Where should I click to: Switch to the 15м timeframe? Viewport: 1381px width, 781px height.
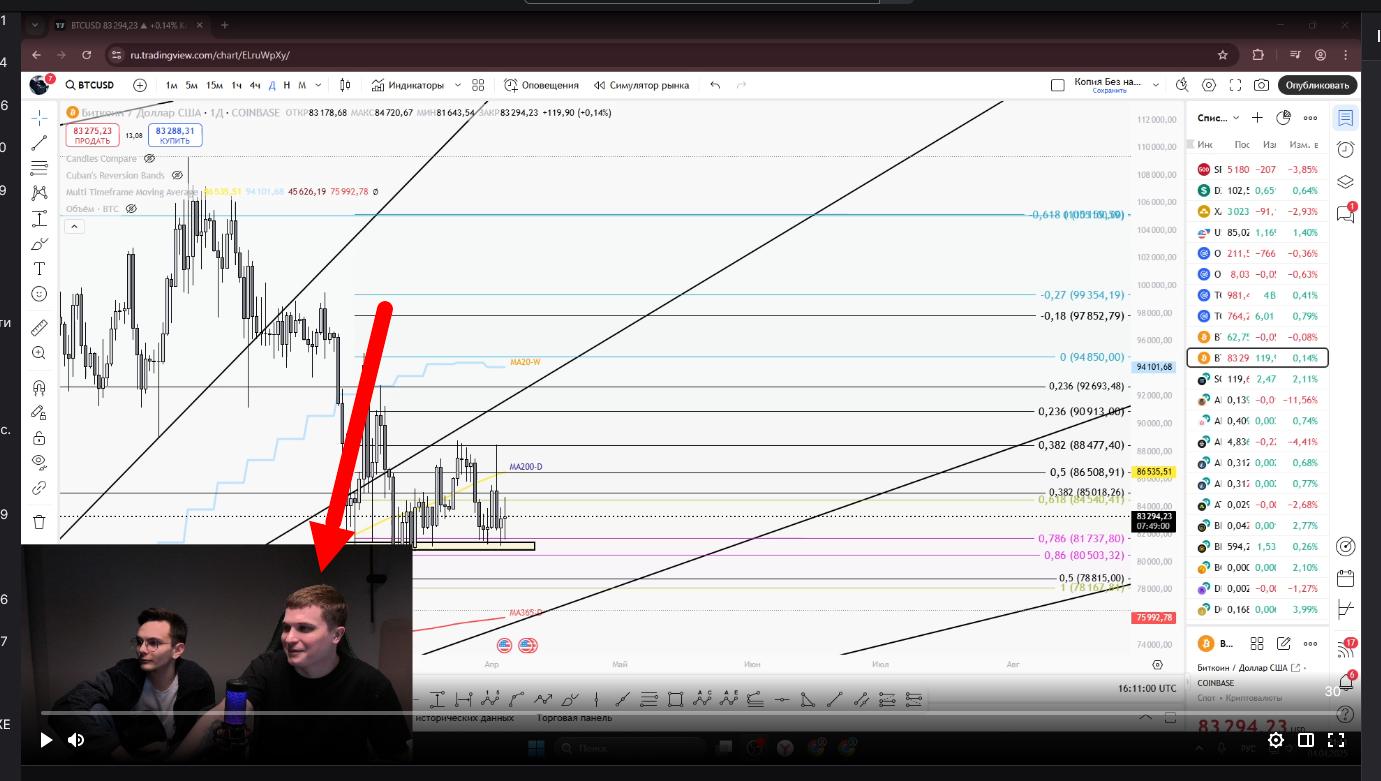coord(214,85)
